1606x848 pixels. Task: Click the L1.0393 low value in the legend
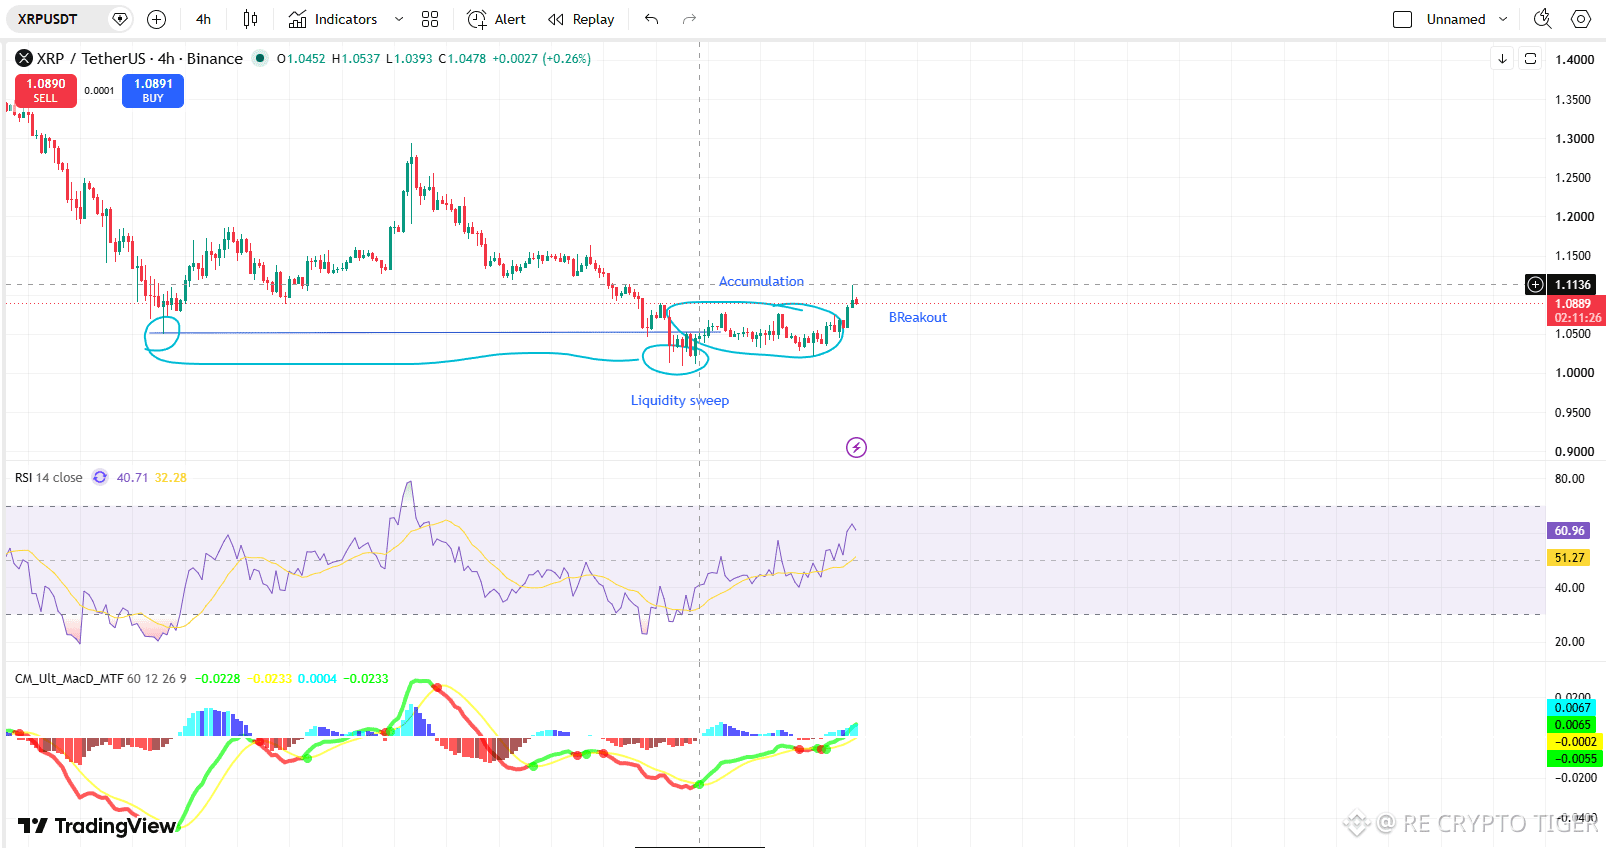(x=409, y=59)
